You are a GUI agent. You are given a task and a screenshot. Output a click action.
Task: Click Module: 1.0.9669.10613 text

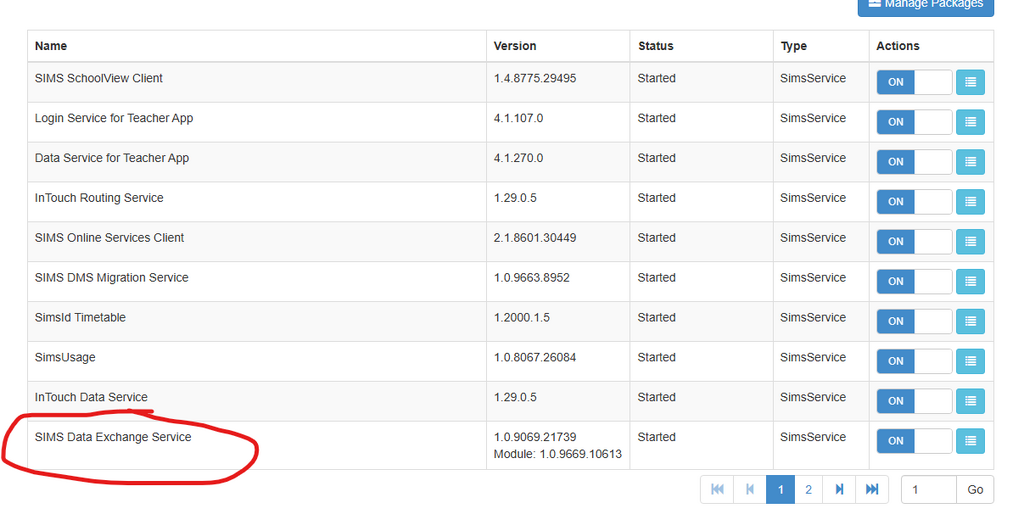(x=558, y=454)
